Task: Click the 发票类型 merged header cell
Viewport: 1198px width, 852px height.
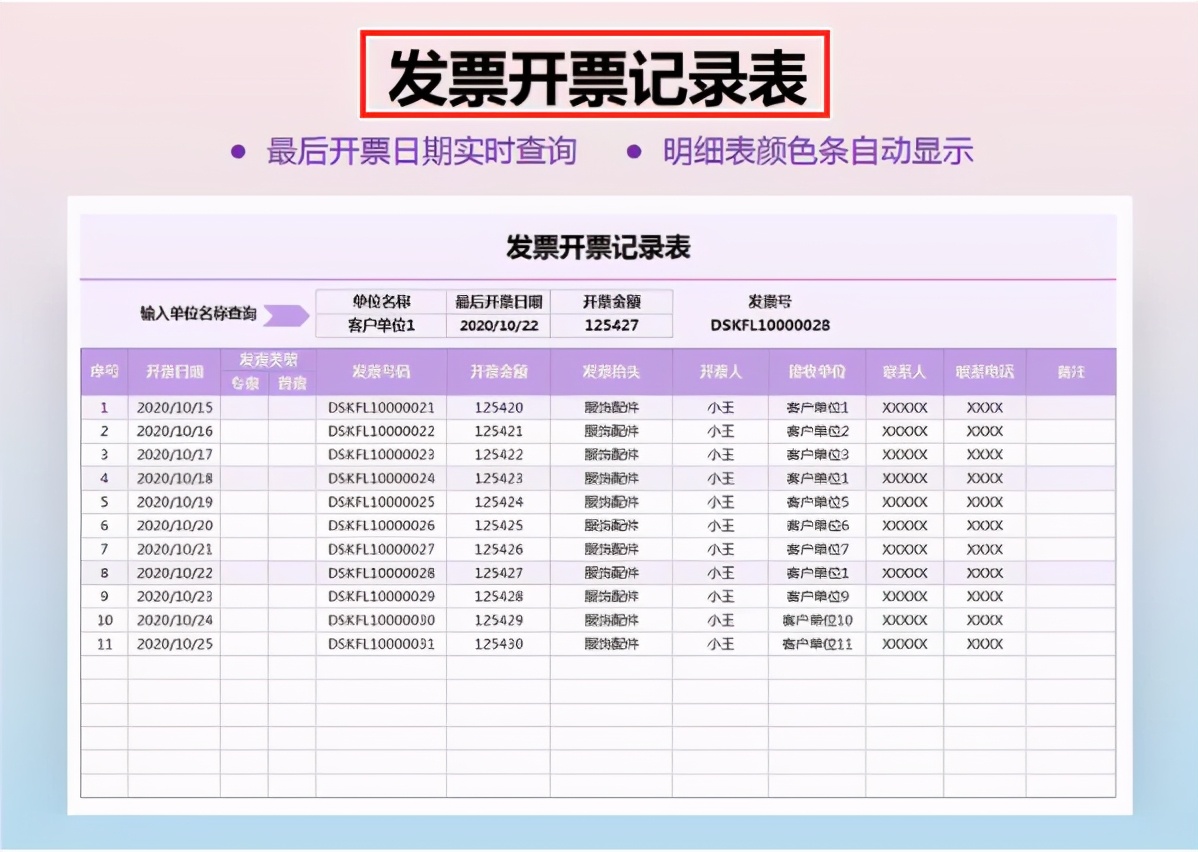Action: (269, 360)
